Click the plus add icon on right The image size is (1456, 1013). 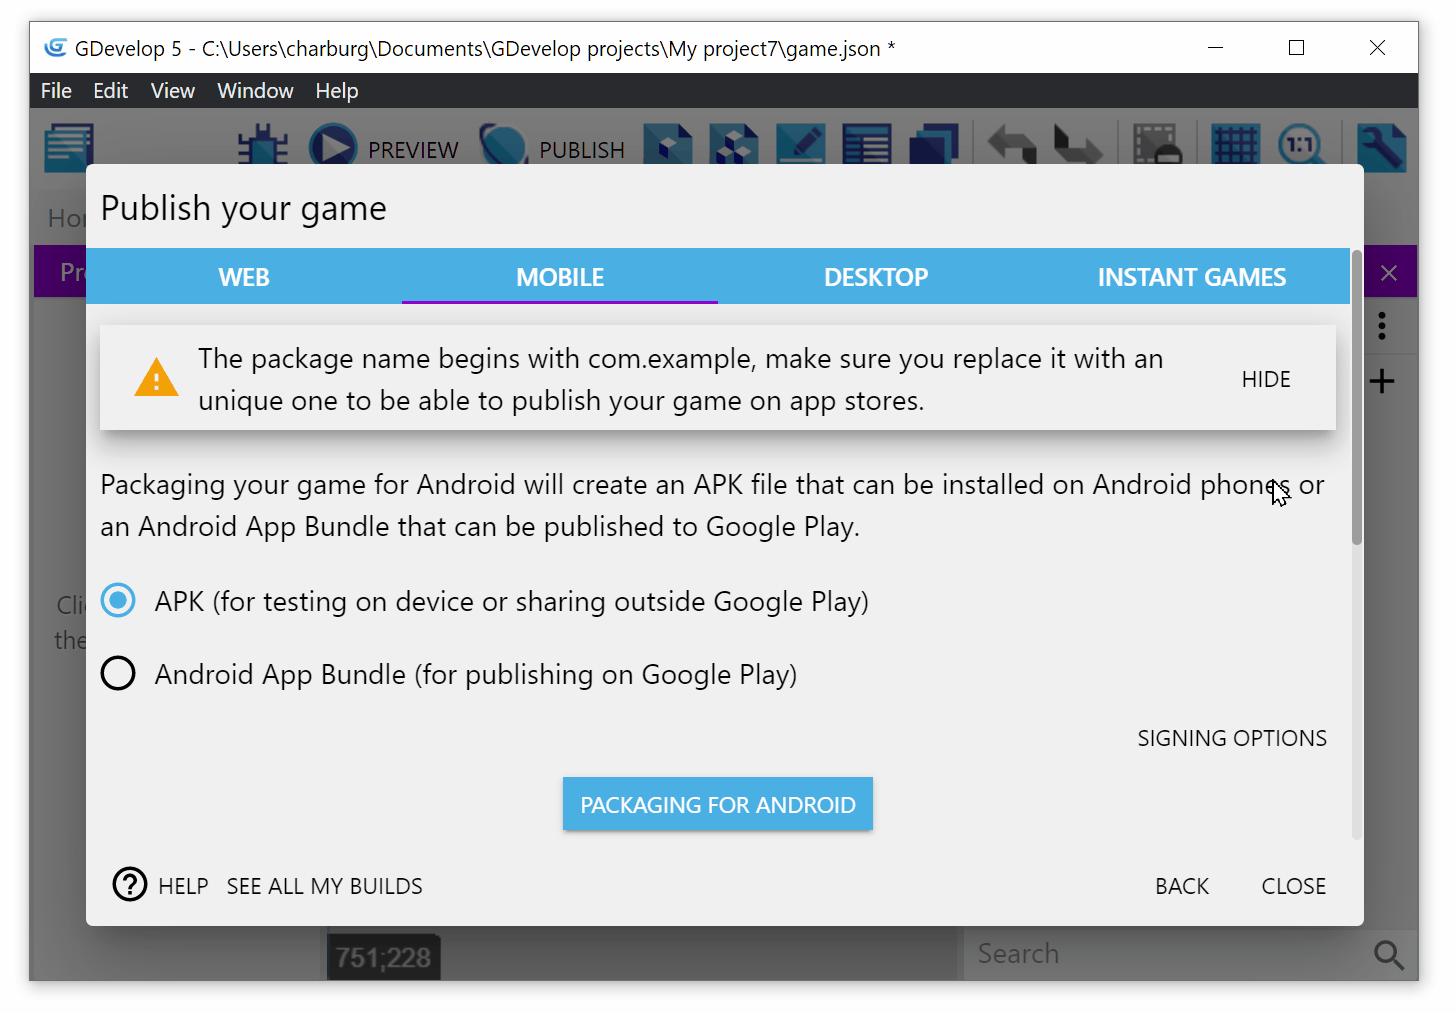1382,381
